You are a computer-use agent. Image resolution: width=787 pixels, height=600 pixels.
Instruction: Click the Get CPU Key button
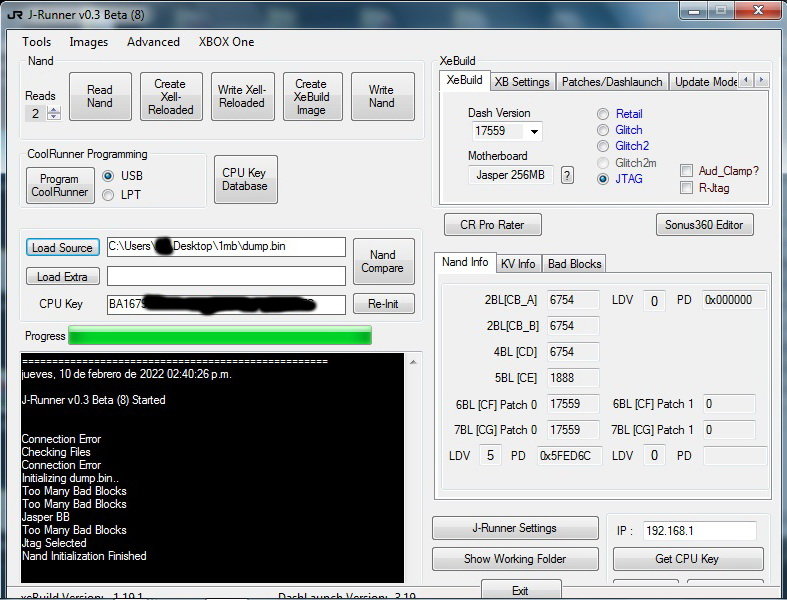pyautogui.click(x=688, y=559)
